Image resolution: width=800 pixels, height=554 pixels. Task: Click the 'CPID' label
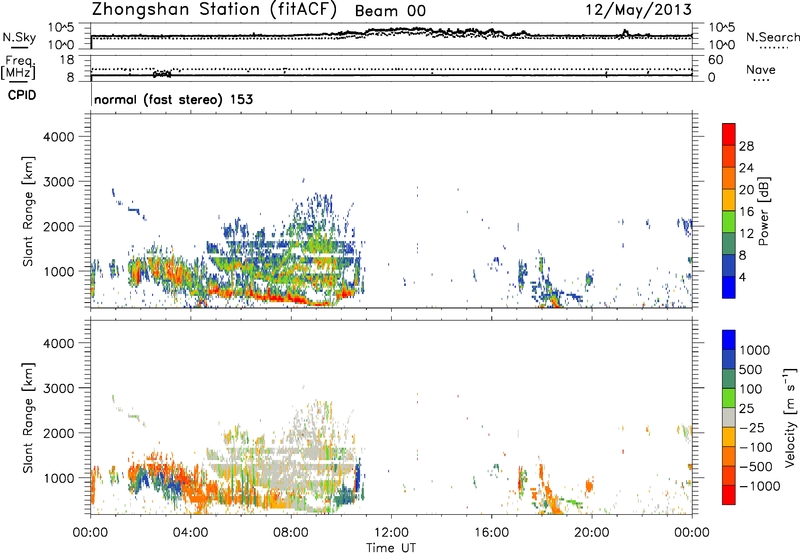(22, 95)
